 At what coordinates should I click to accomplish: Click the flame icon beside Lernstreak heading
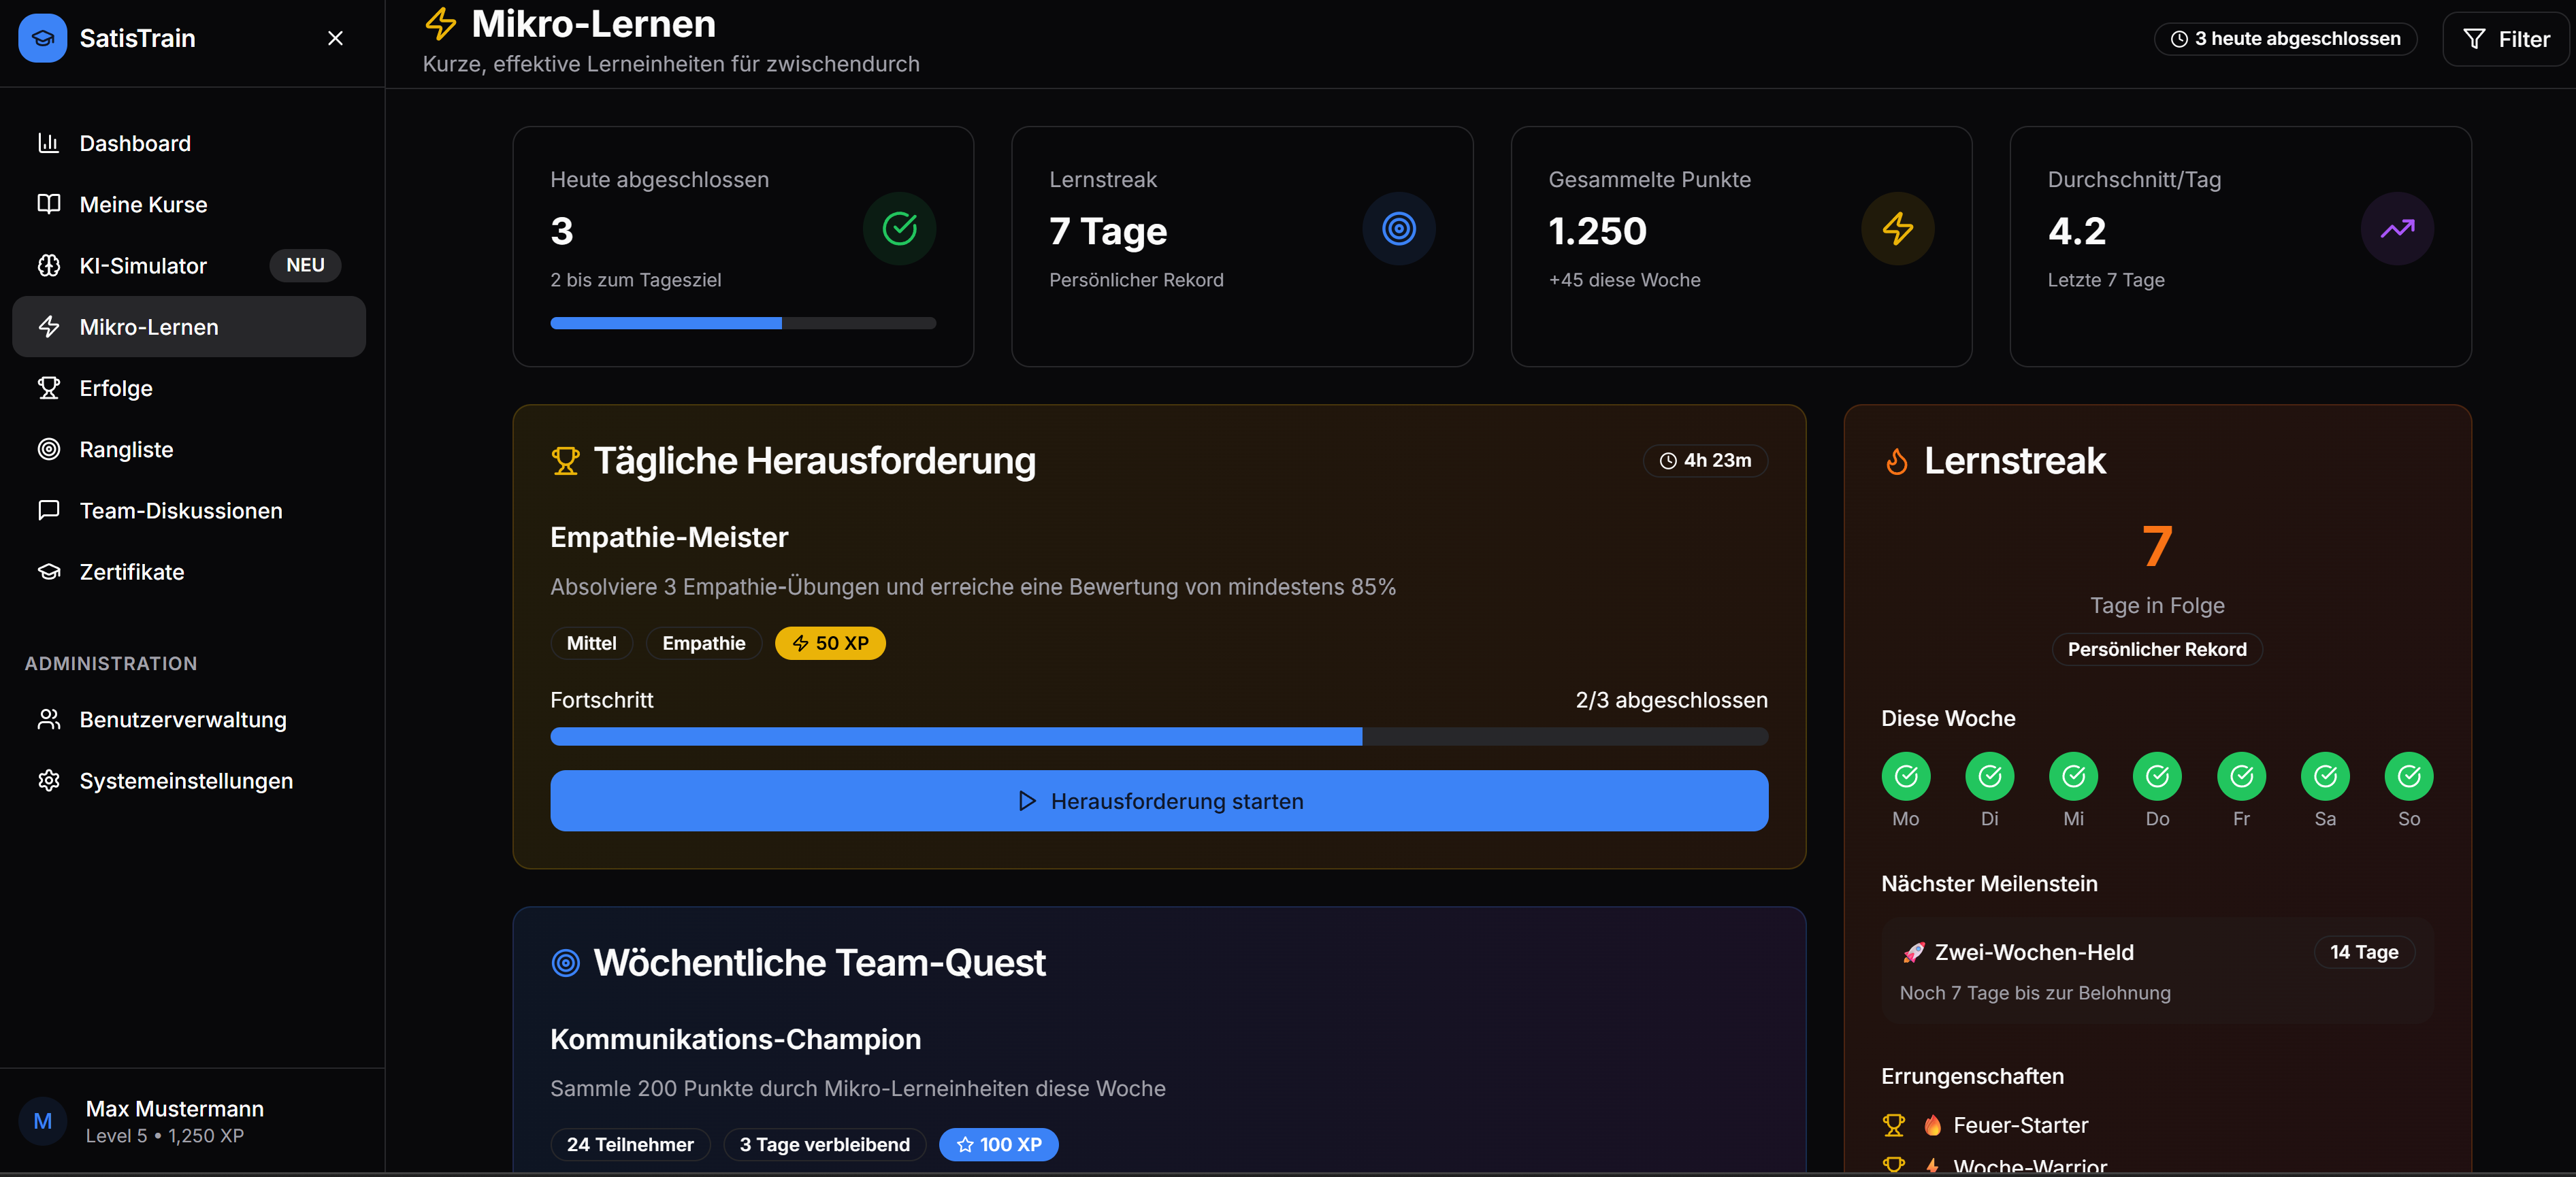click(x=1896, y=461)
